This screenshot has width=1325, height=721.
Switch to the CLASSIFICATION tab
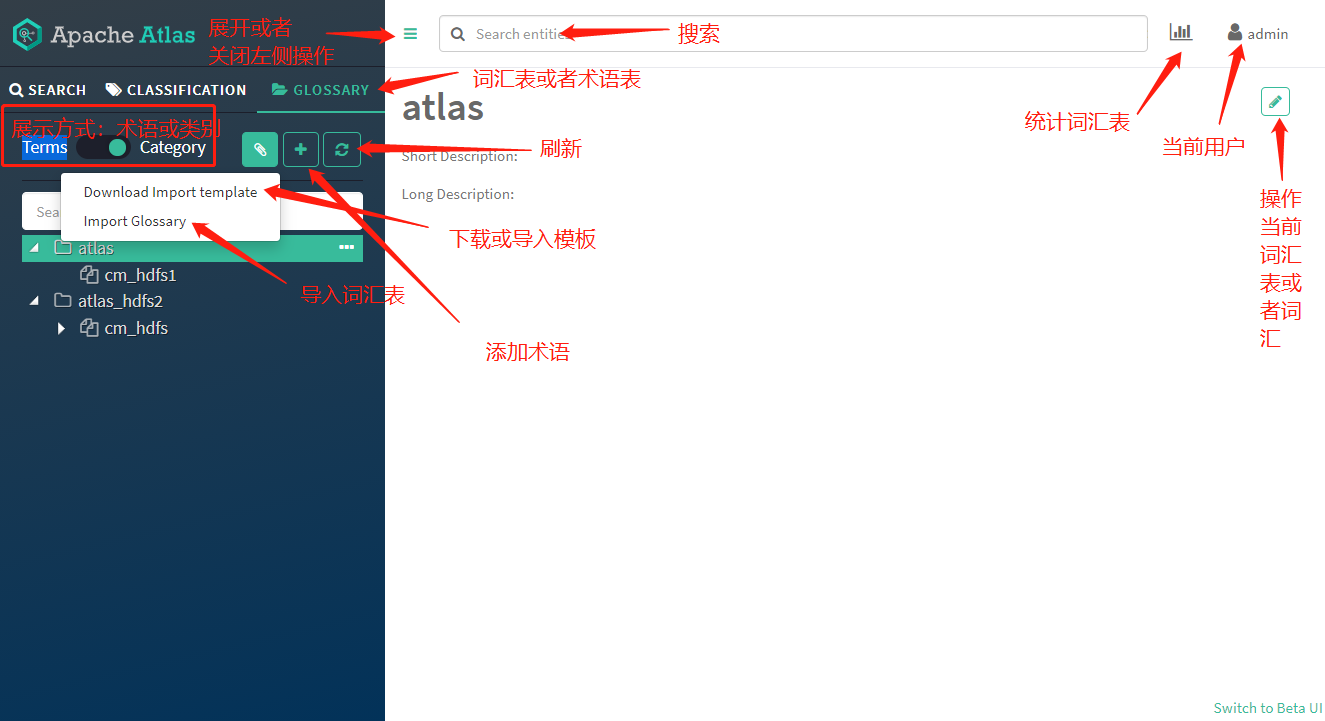[x=176, y=90]
